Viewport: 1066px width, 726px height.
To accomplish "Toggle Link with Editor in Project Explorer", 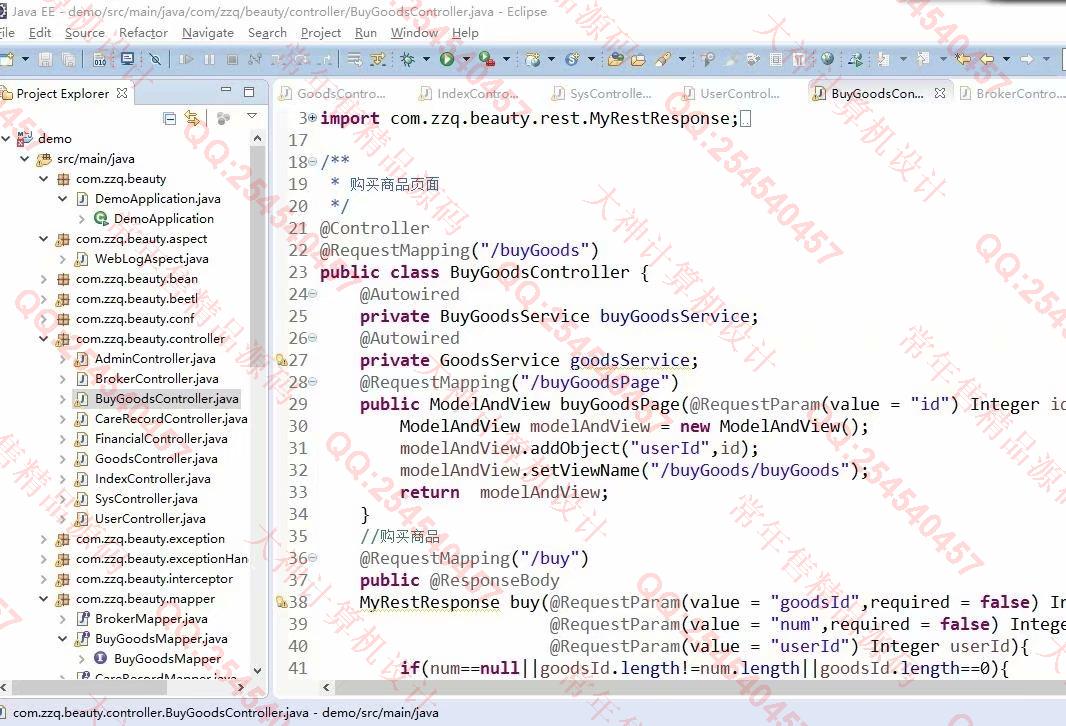I will [x=192, y=119].
